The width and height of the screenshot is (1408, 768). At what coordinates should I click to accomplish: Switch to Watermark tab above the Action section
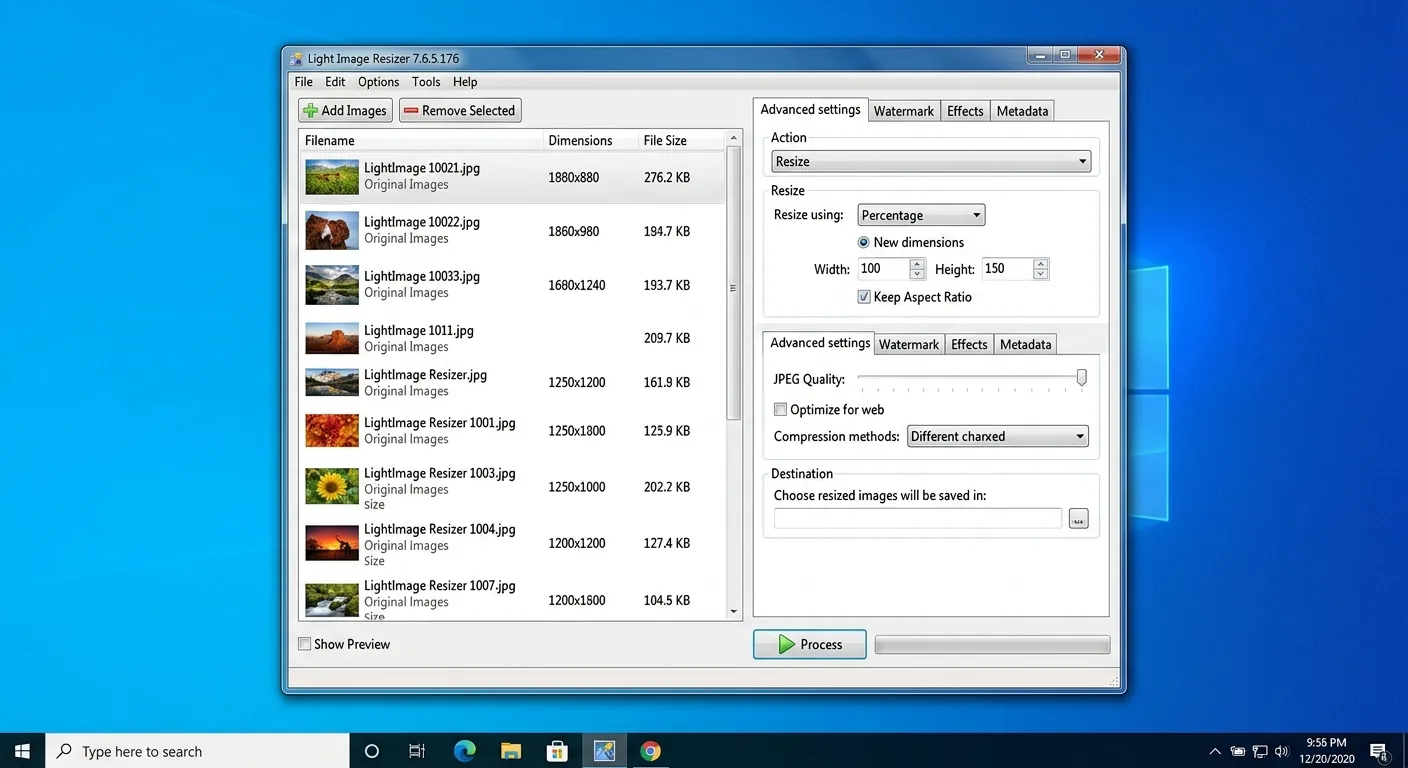tap(904, 111)
